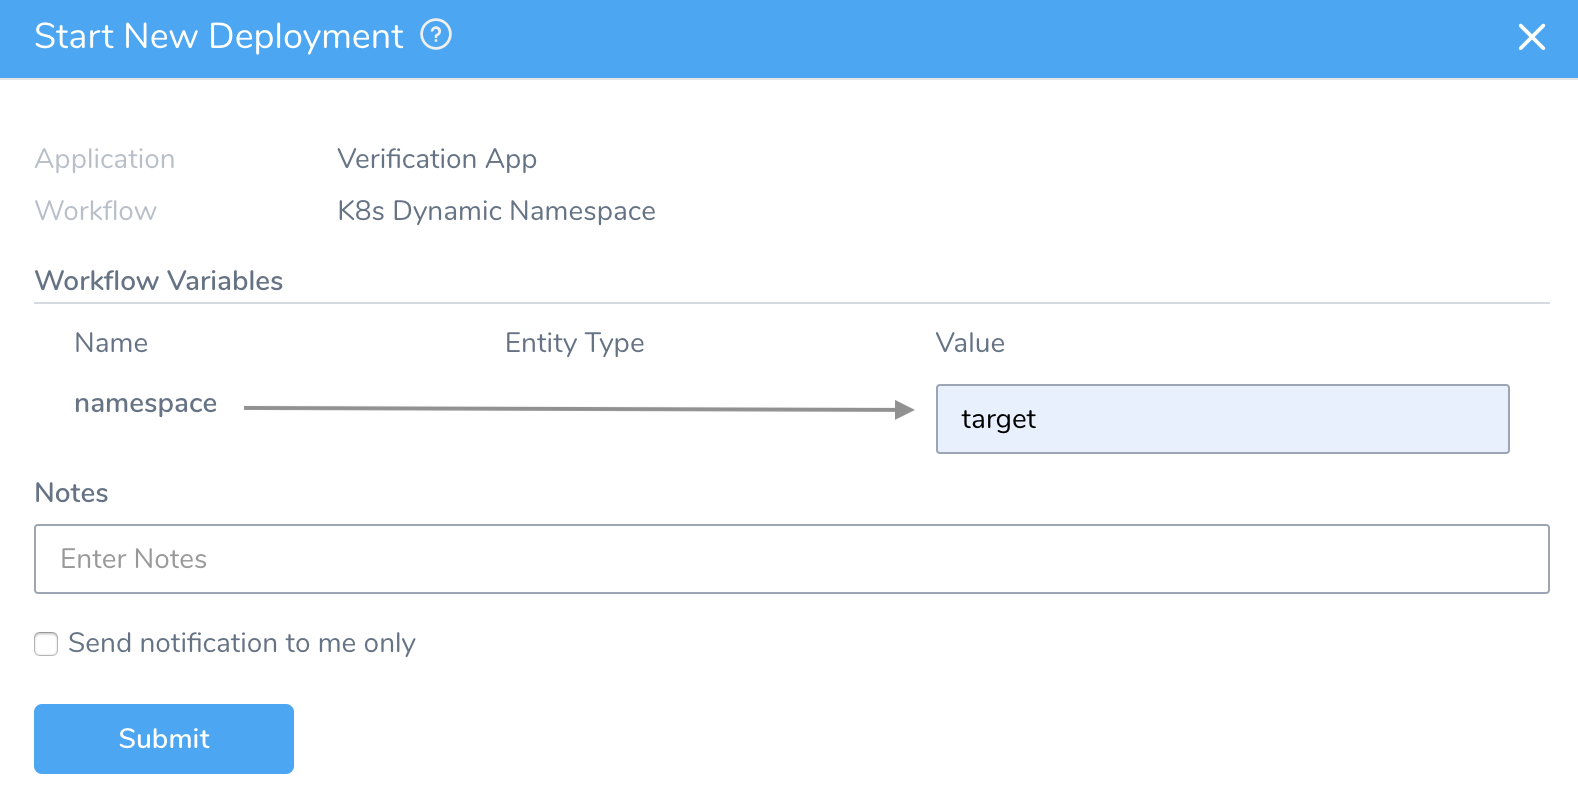Focus the Enter Notes text field
Screen dimensions: 1578x810
(x=792, y=559)
